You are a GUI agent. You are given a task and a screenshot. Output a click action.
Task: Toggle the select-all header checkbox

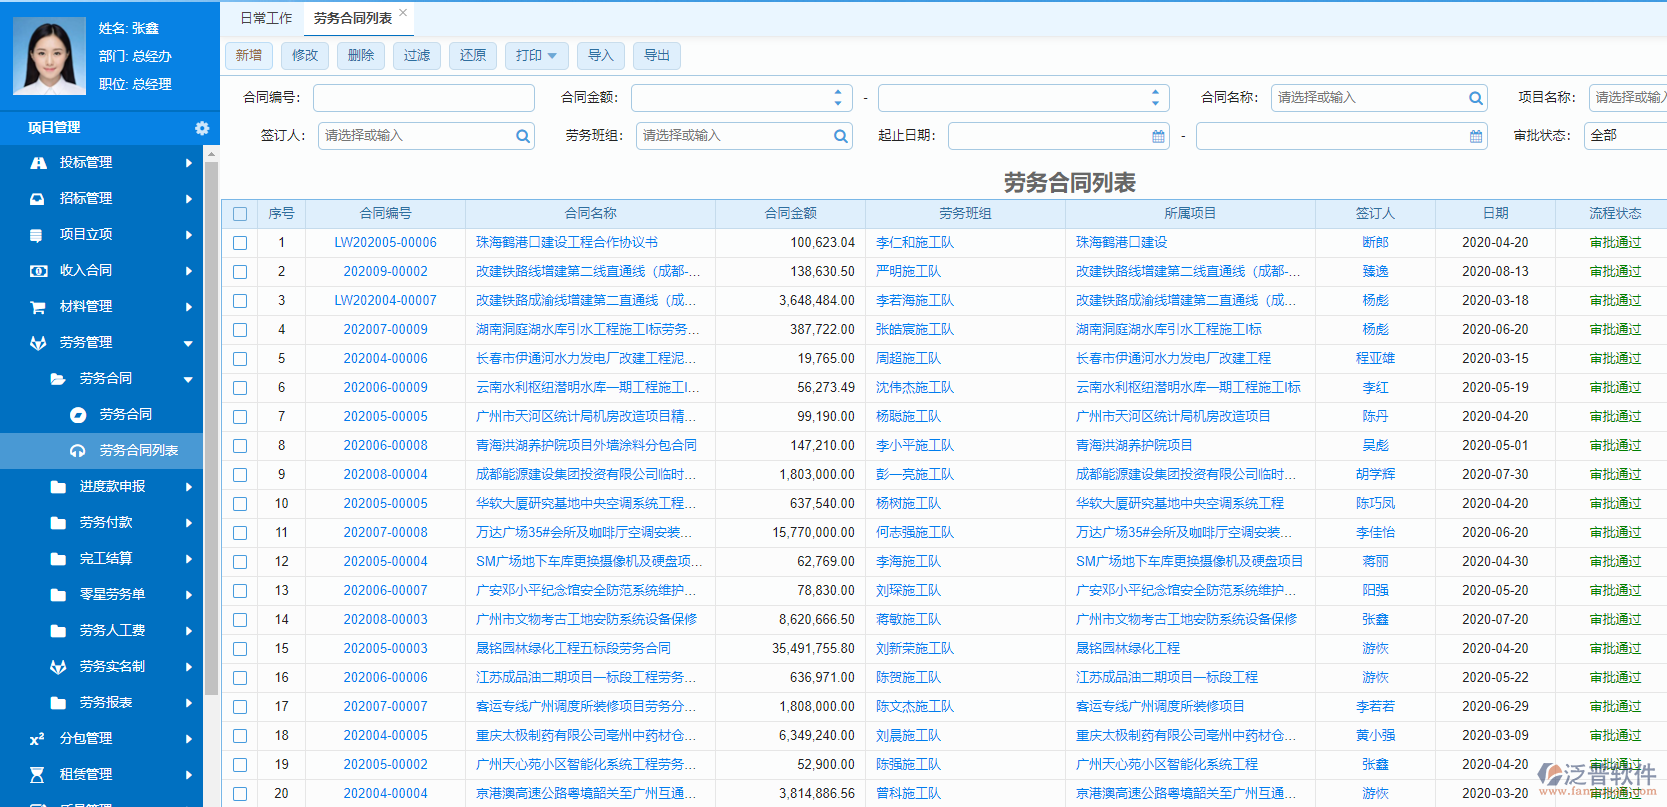click(x=240, y=214)
